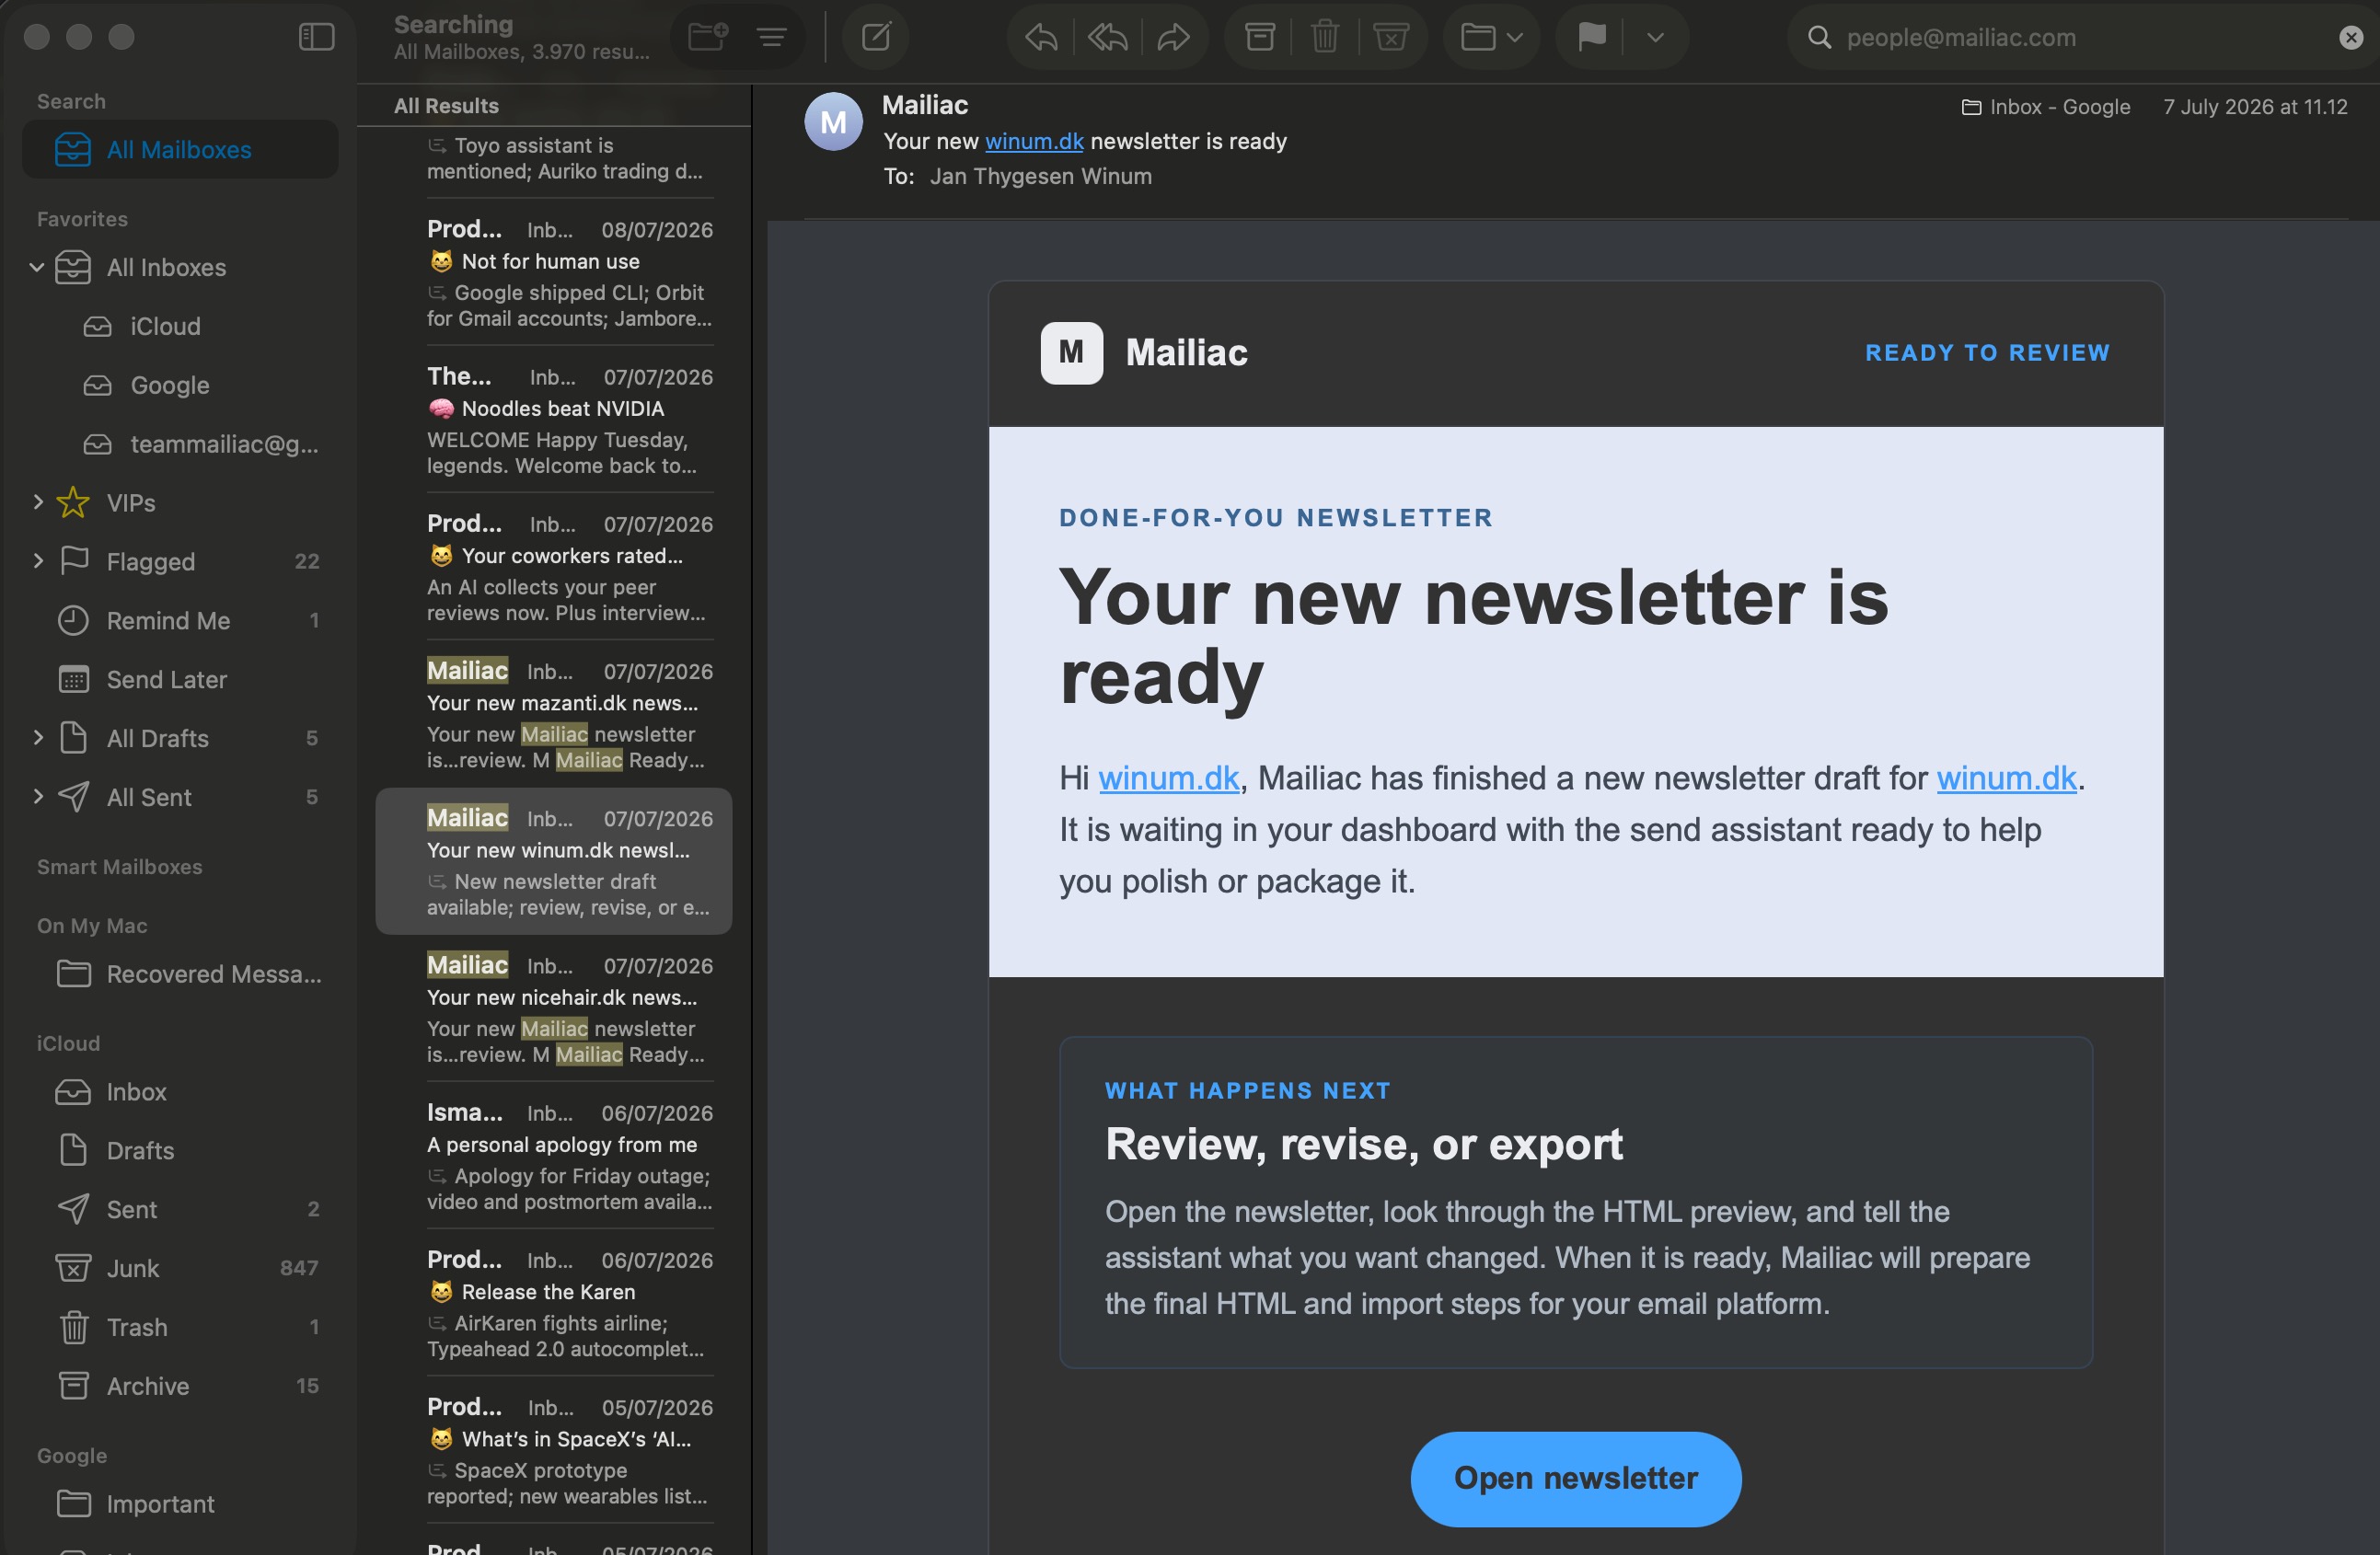
Task: Select the 'Release the Karen' email
Action: point(554,1302)
